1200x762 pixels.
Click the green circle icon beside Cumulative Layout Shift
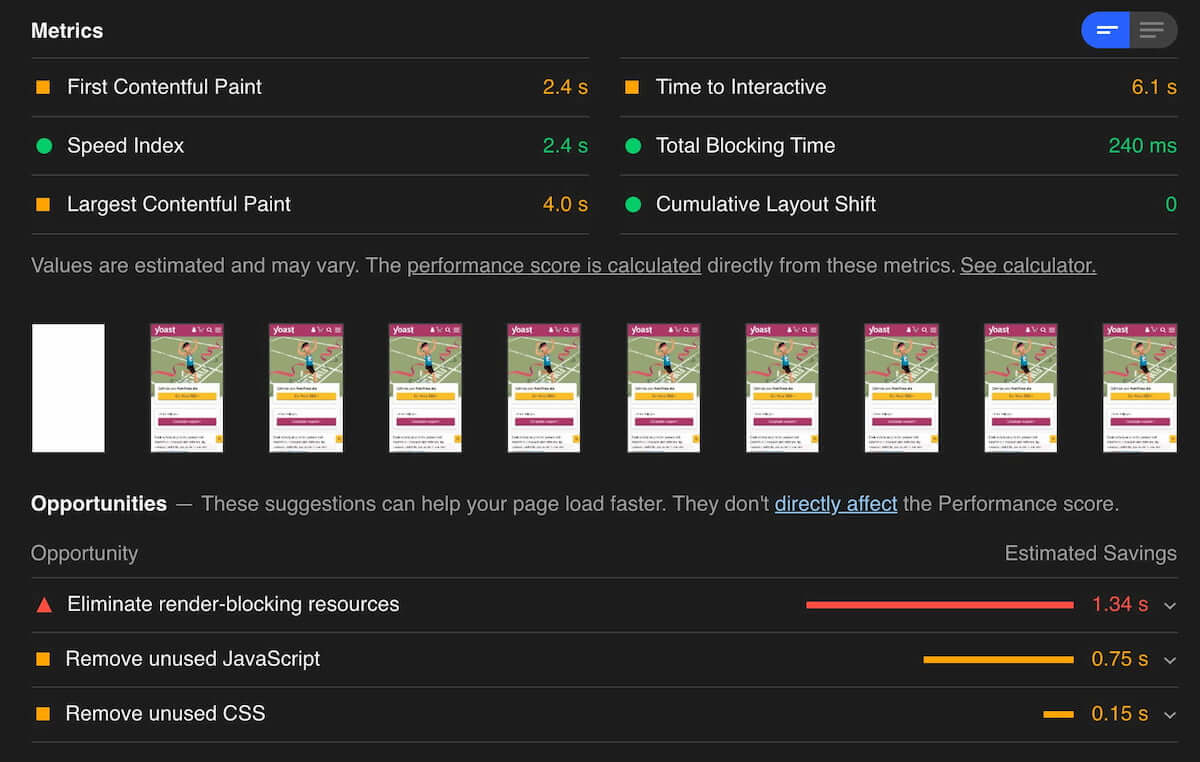[x=632, y=204]
